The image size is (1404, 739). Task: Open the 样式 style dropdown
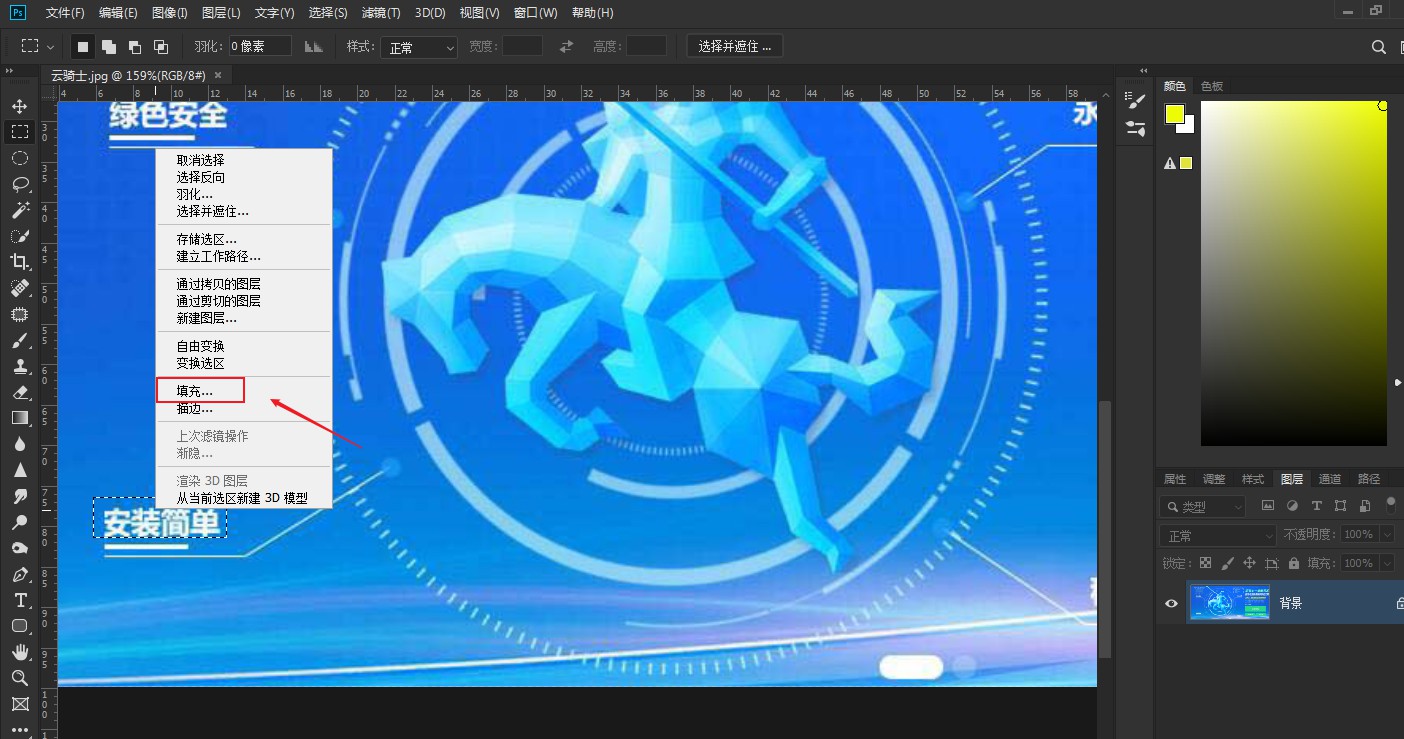[x=419, y=47]
